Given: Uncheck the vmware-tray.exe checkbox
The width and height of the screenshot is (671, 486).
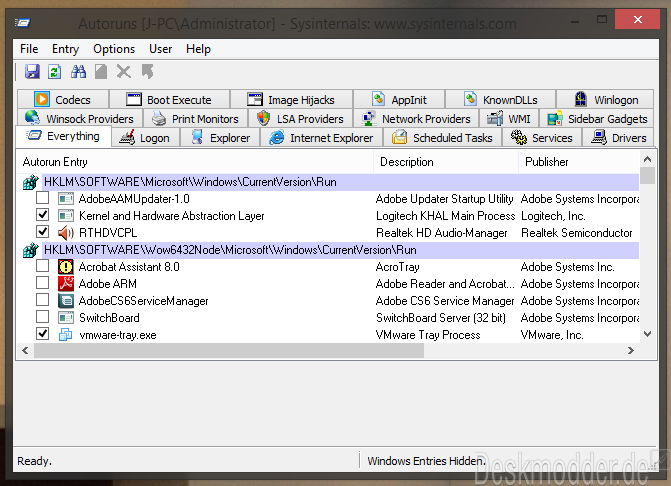Looking at the screenshot, I should click(x=42, y=333).
